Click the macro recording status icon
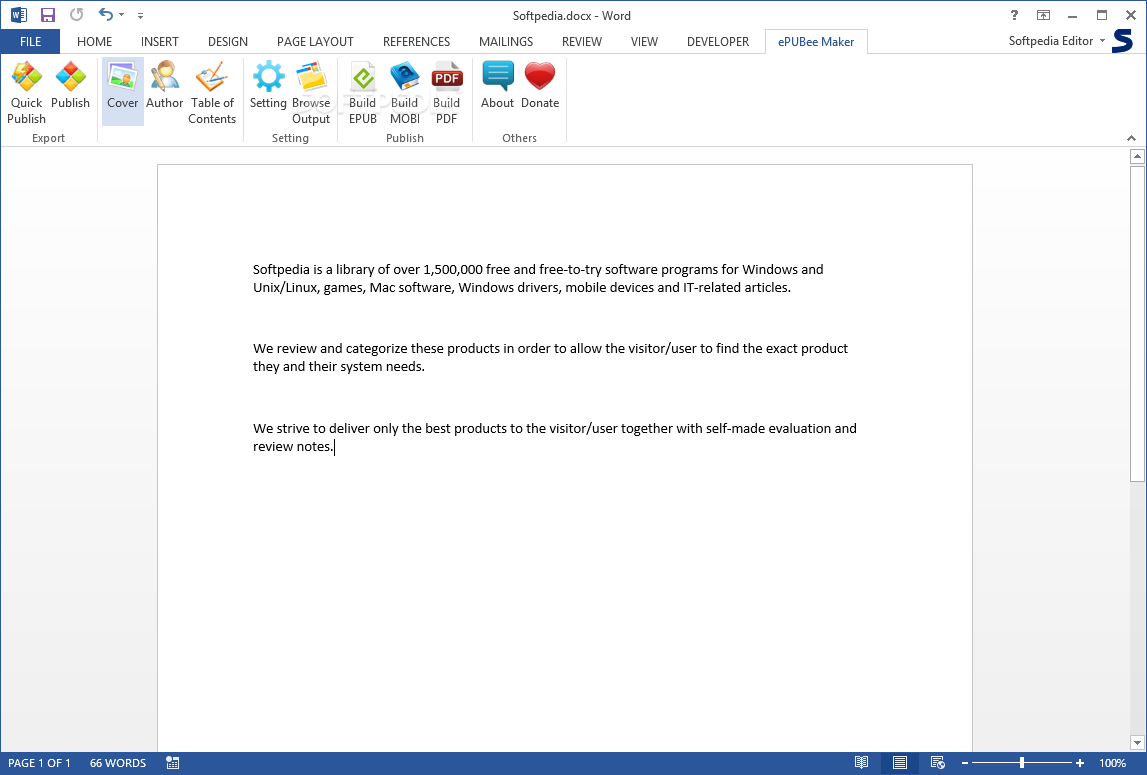The image size is (1147, 775). tap(173, 763)
